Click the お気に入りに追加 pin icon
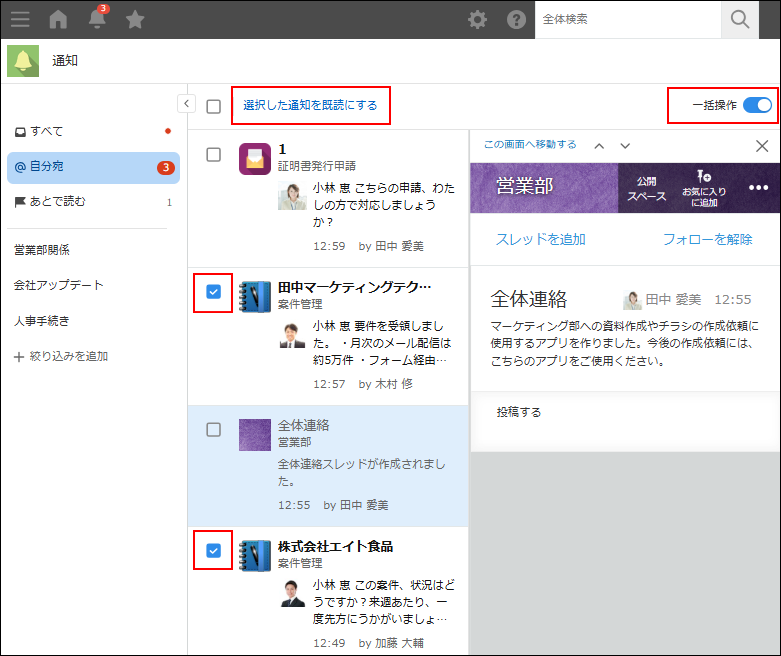The height and width of the screenshot is (656, 781). [x=703, y=176]
